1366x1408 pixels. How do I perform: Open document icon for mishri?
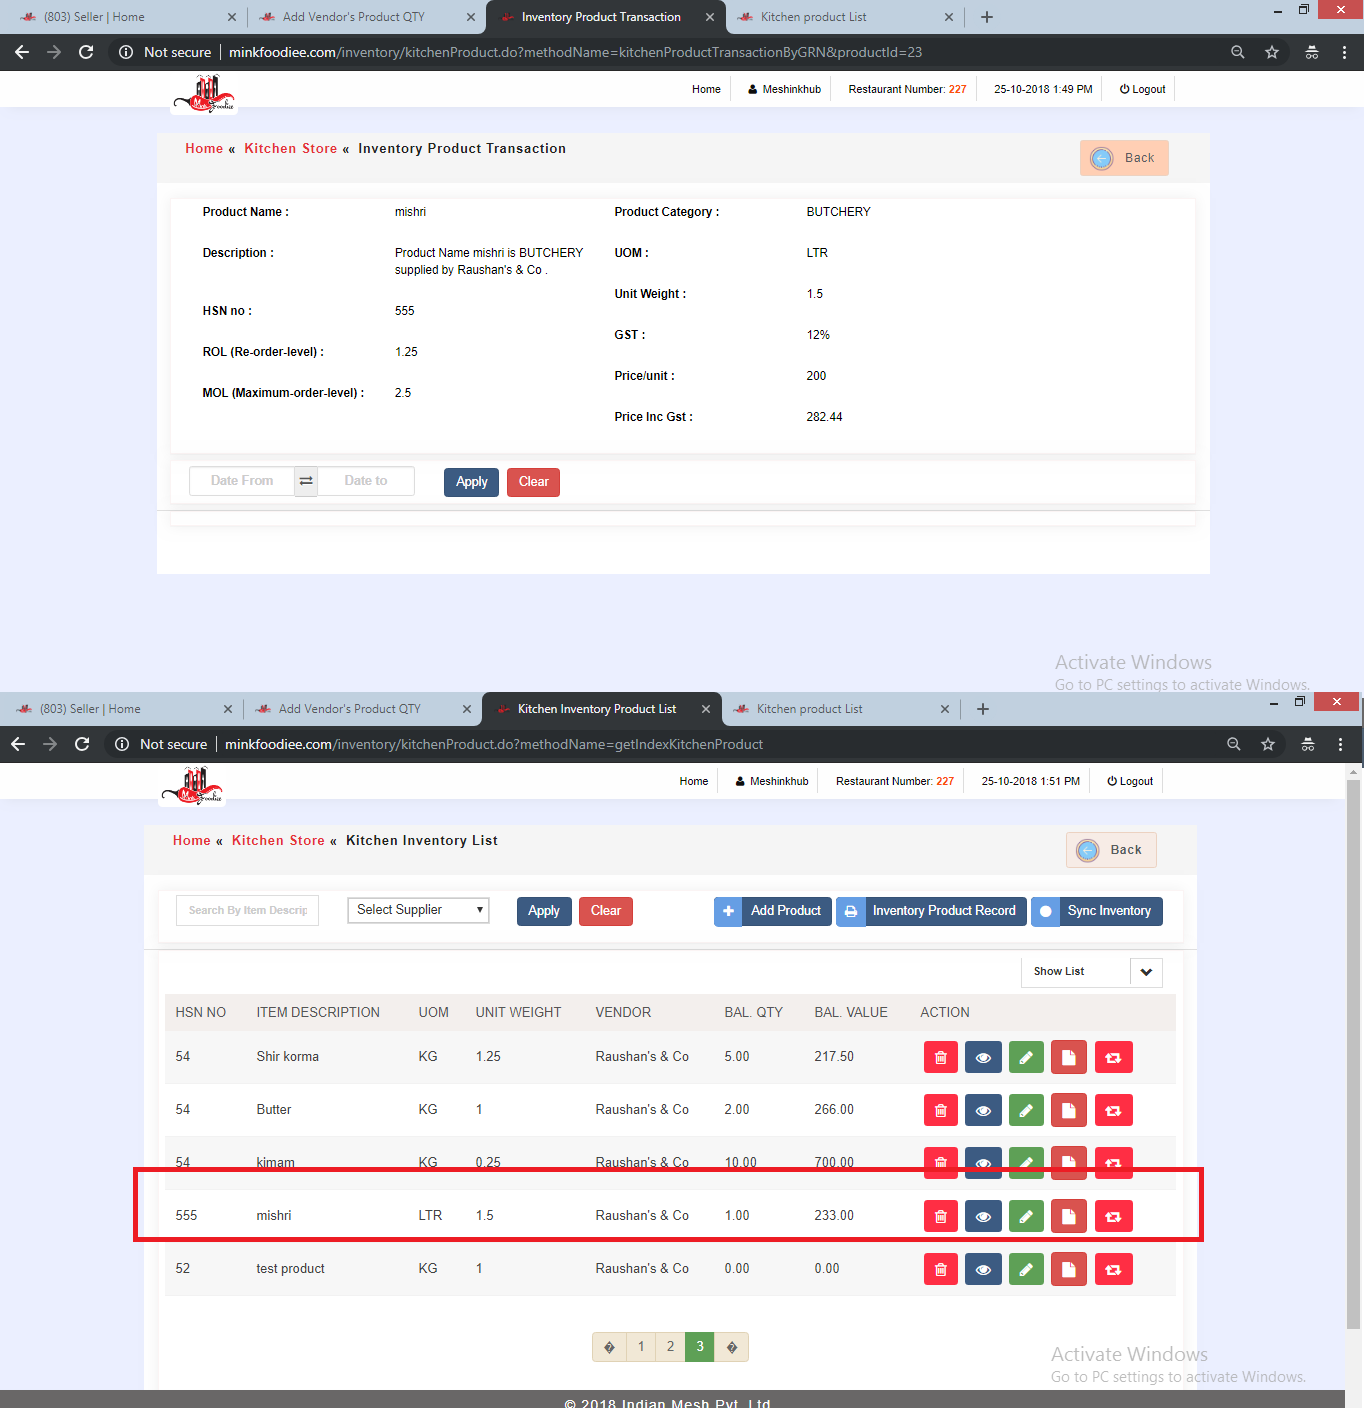(1069, 1216)
